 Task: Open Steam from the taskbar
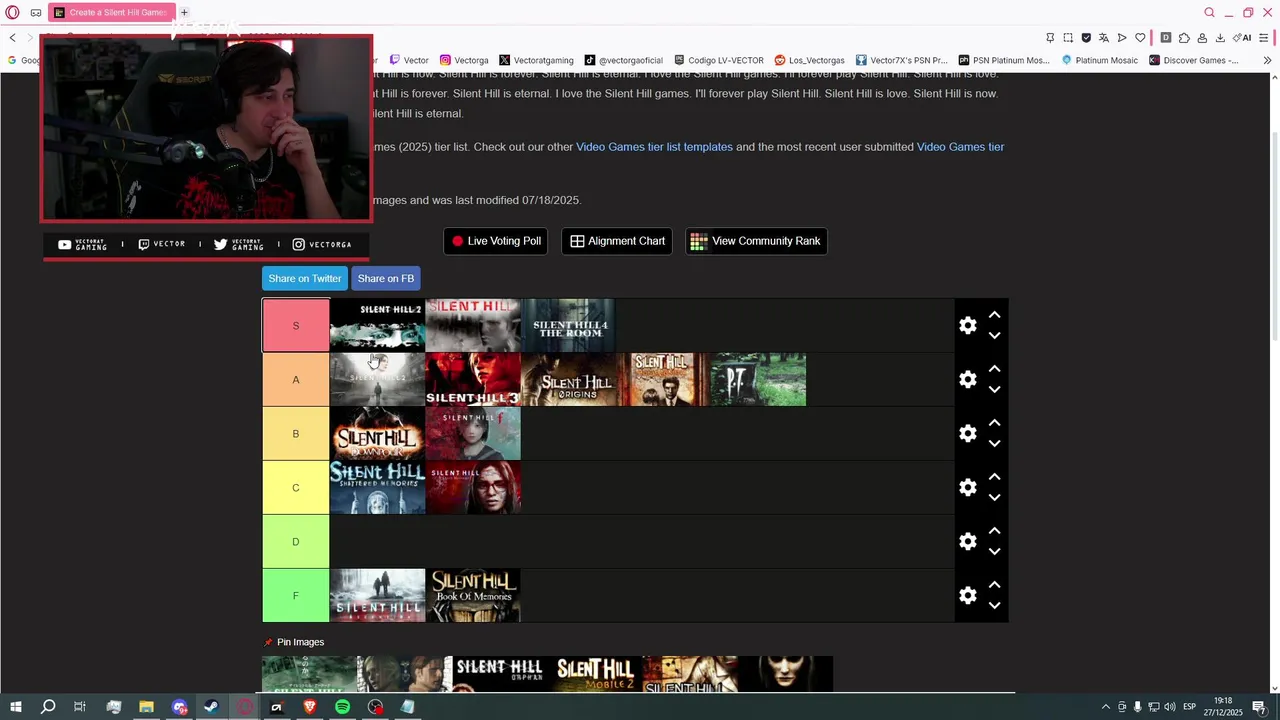[x=211, y=707]
